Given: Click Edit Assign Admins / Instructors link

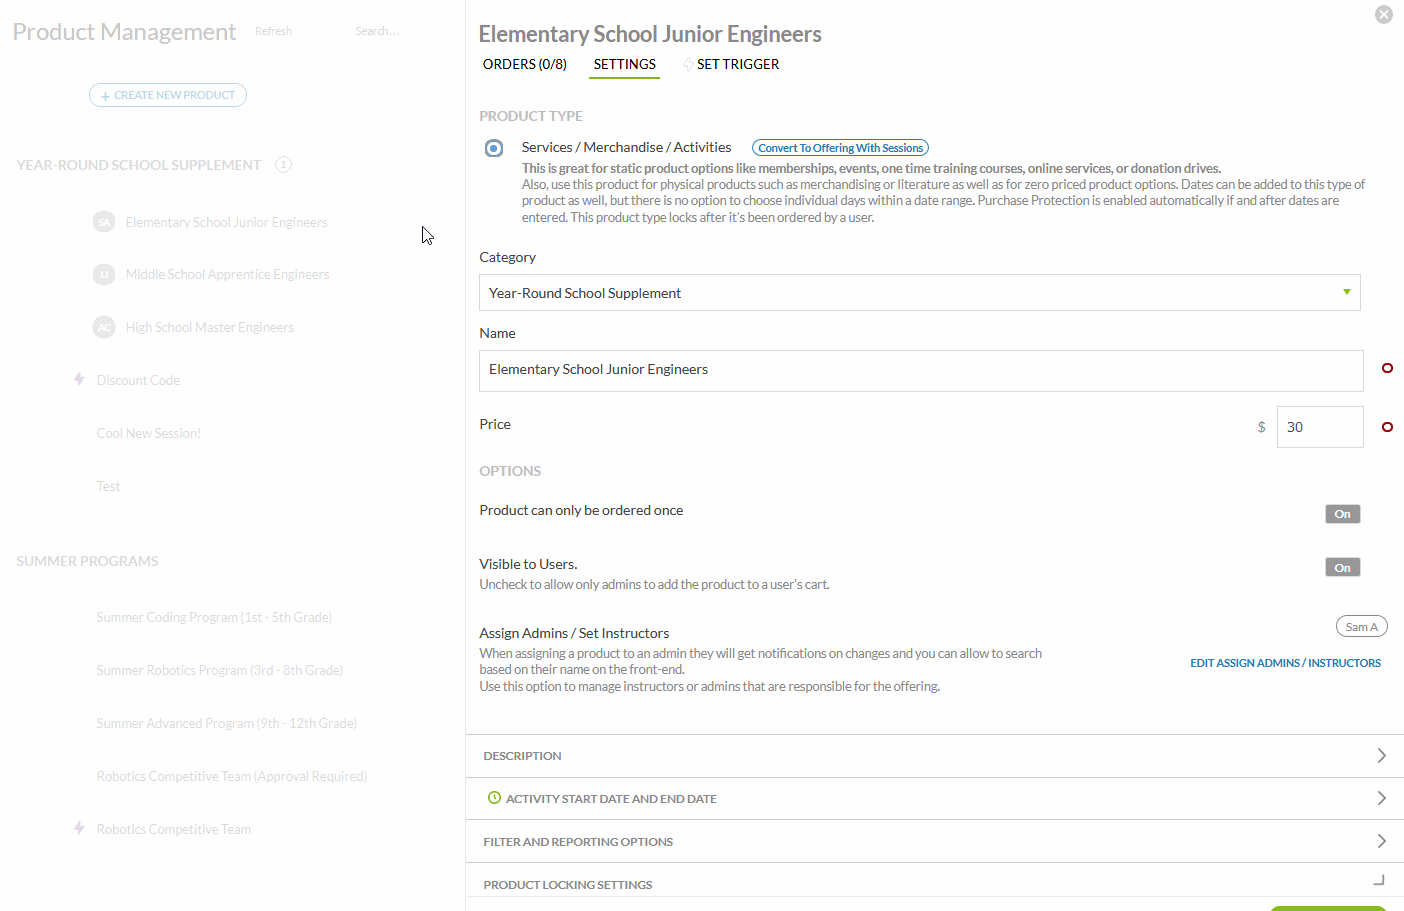Looking at the screenshot, I should click(x=1285, y=663).
